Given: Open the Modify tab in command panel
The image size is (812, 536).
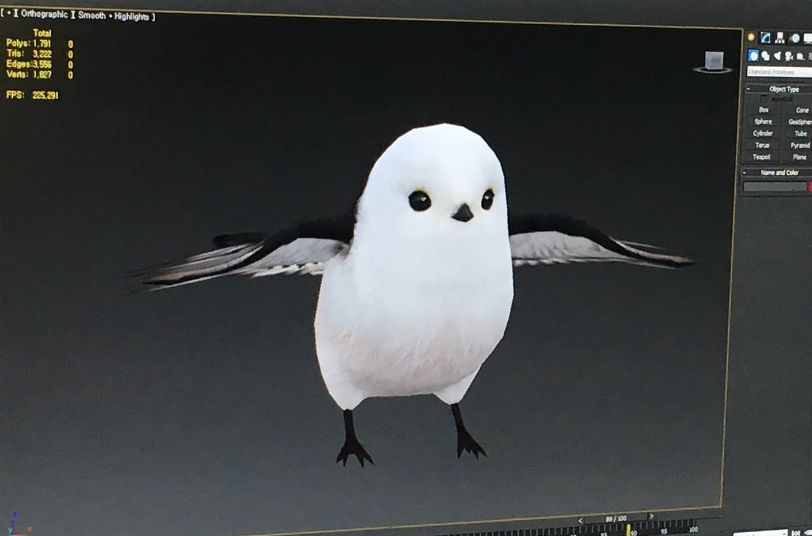Looking at the screenshot, I should pos(766,37).
